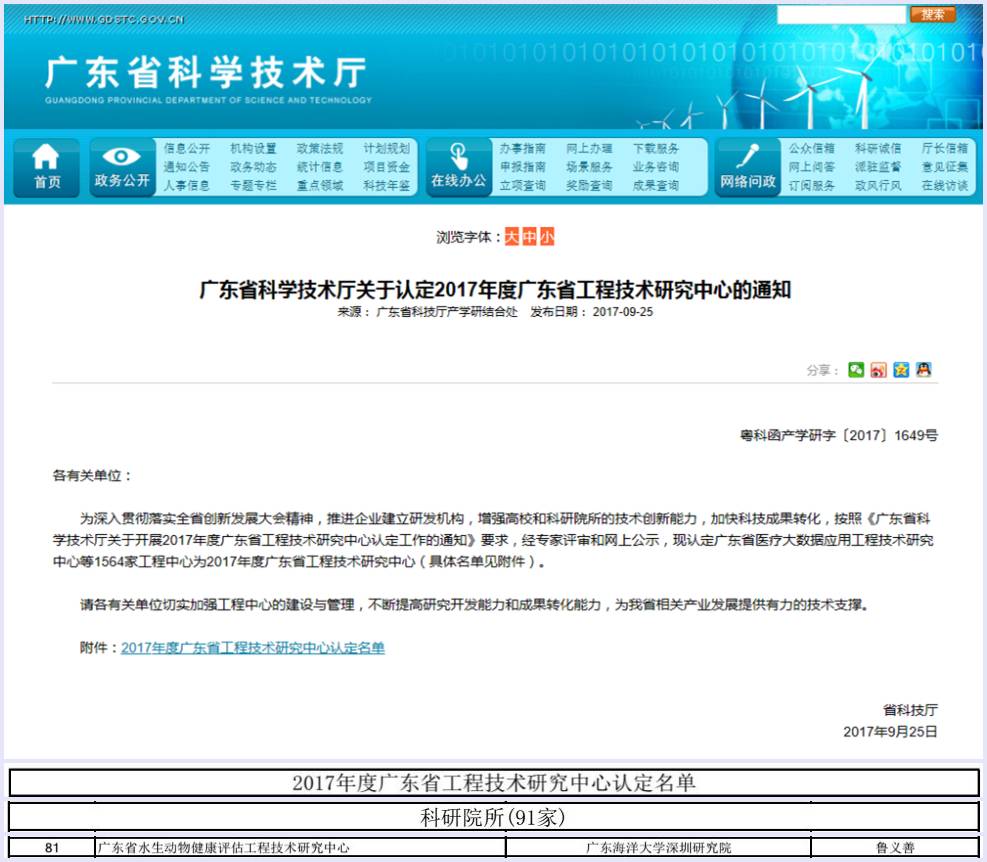
Task: Share the article via QZone star icon
Action: tap(901, 370)
